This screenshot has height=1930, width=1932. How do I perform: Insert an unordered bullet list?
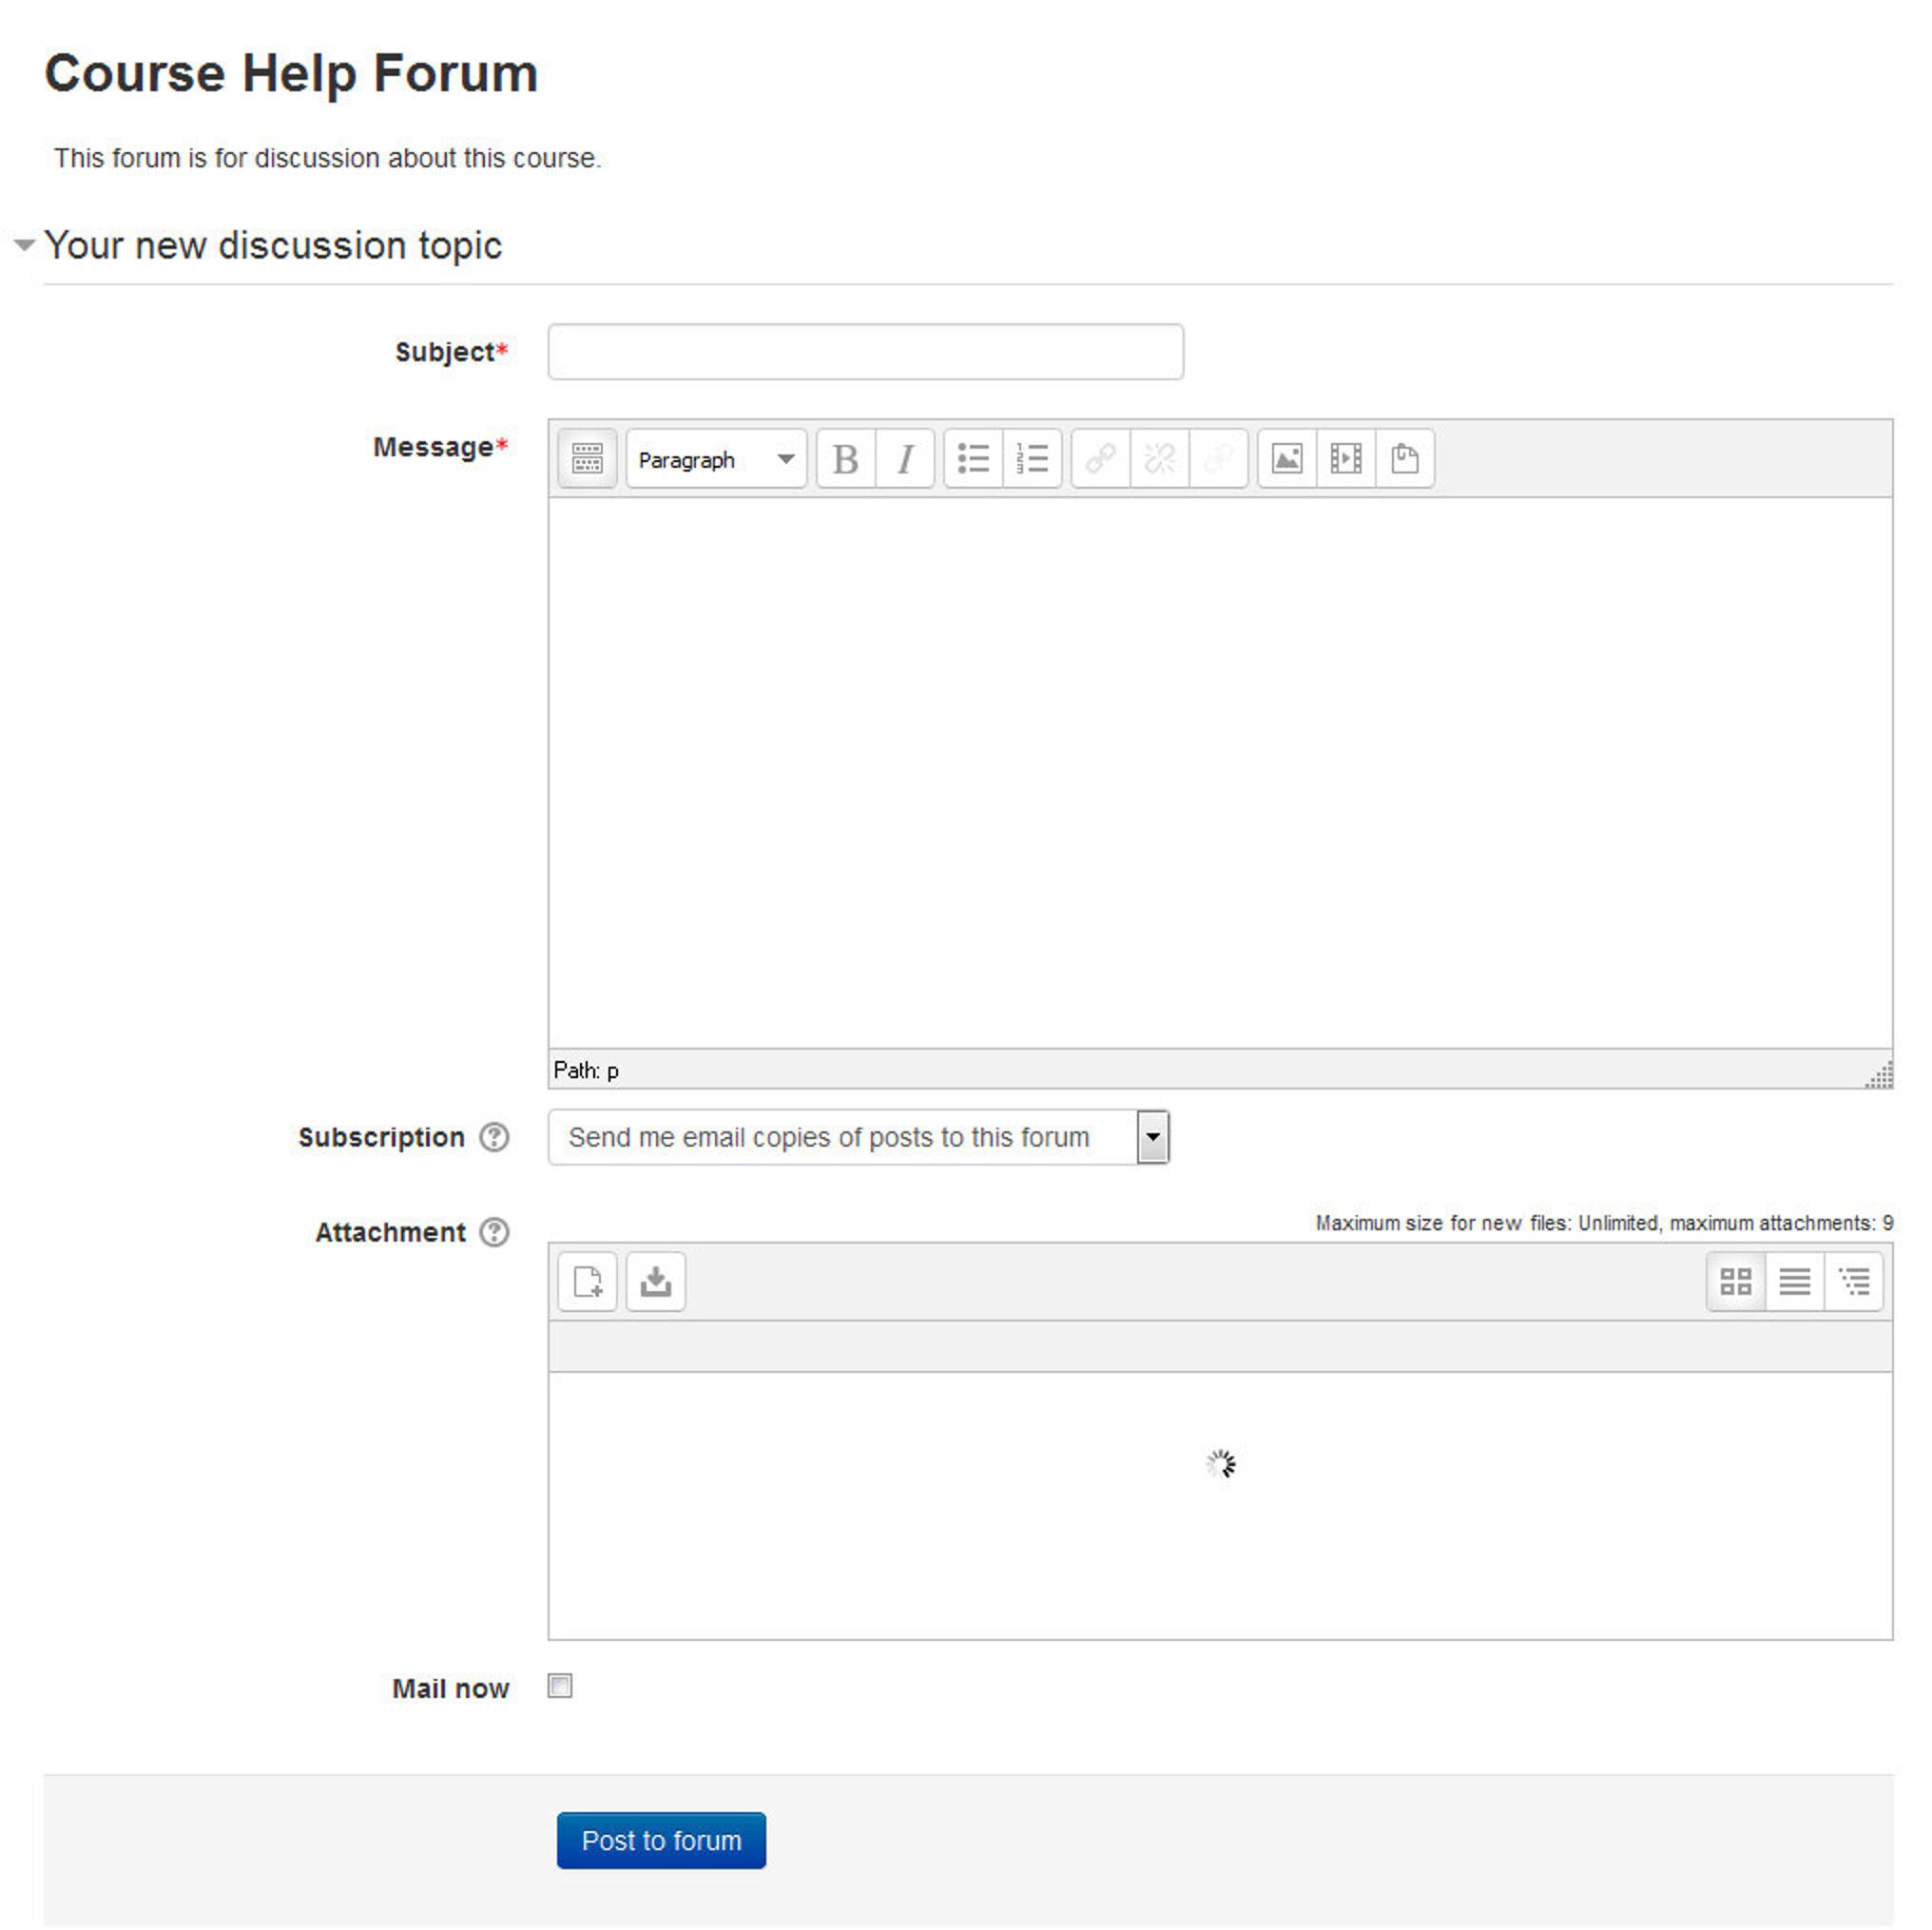[x=973, y=458]
